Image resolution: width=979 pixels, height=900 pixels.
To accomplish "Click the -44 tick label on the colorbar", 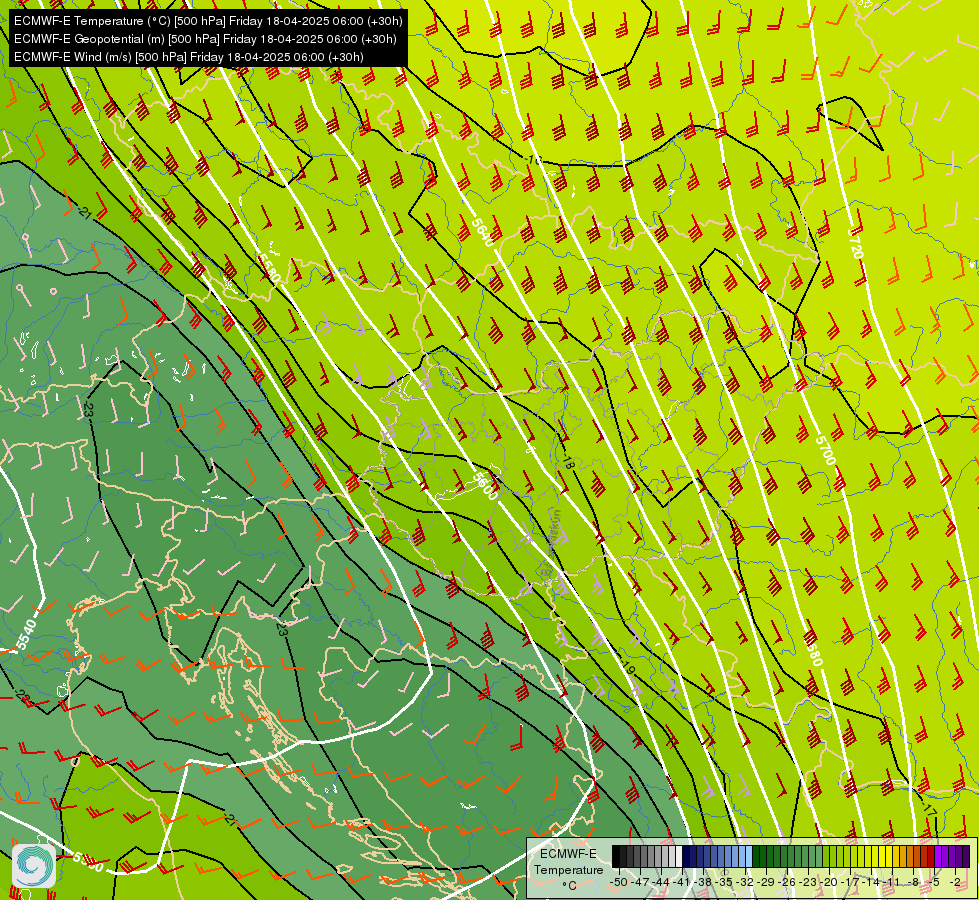I will (x=661, y=882).
